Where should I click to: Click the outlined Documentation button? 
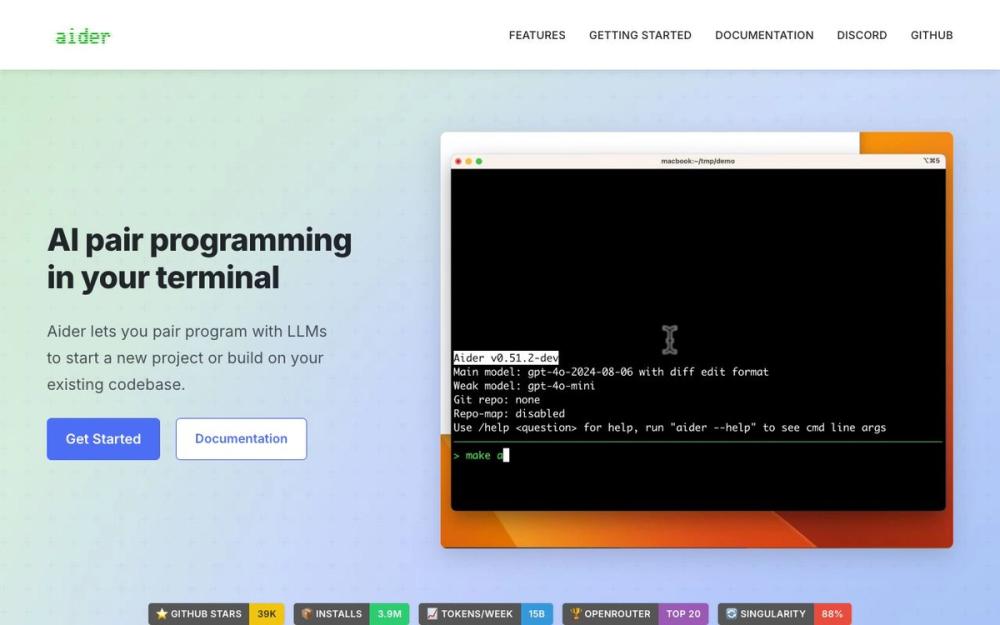(x=241, y=439)
